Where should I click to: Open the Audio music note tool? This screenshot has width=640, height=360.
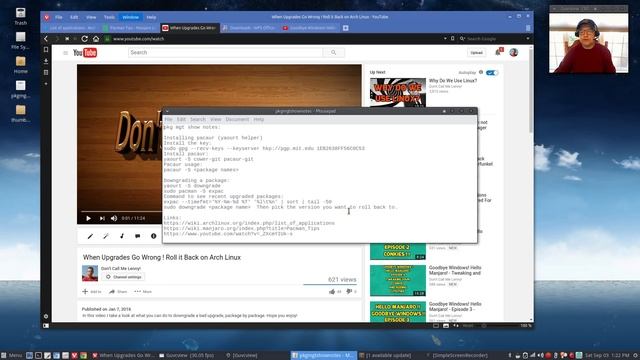pyautogui.click(x=122, y=236)
